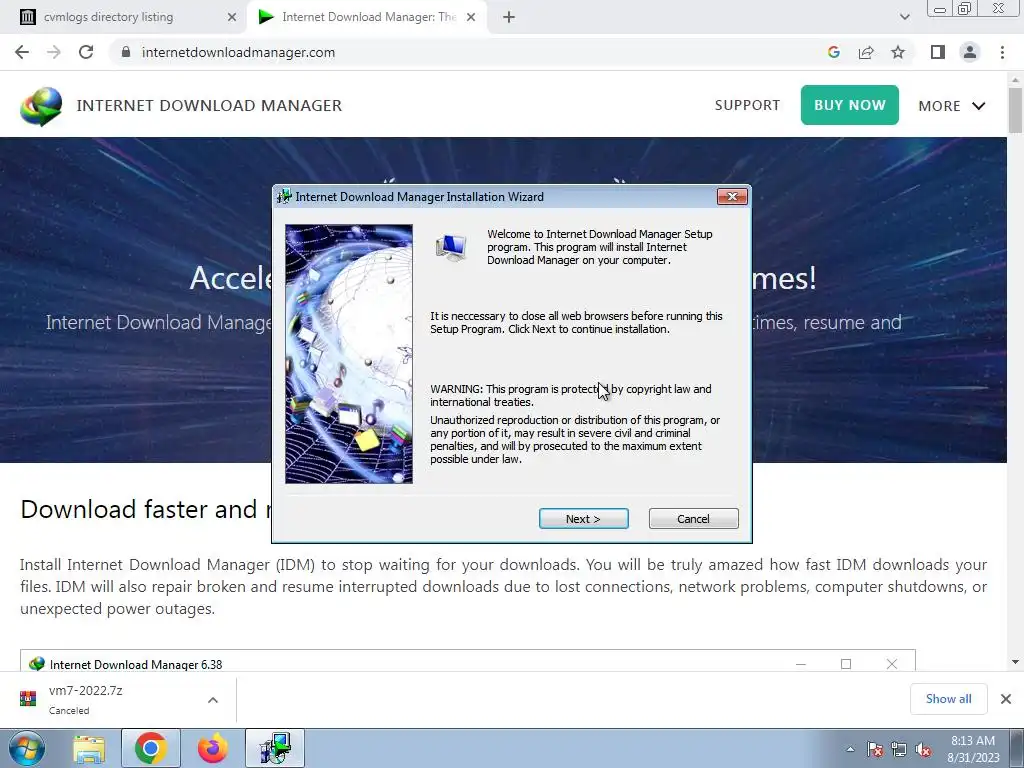1024x768 pixels.
Task: Click the BUY NOW button
Action: pos(850,104)
